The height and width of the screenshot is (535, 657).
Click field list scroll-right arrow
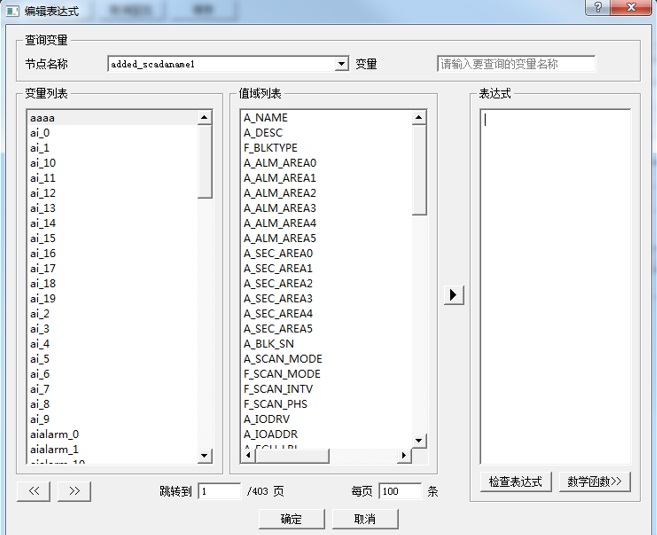pos(404,455)
